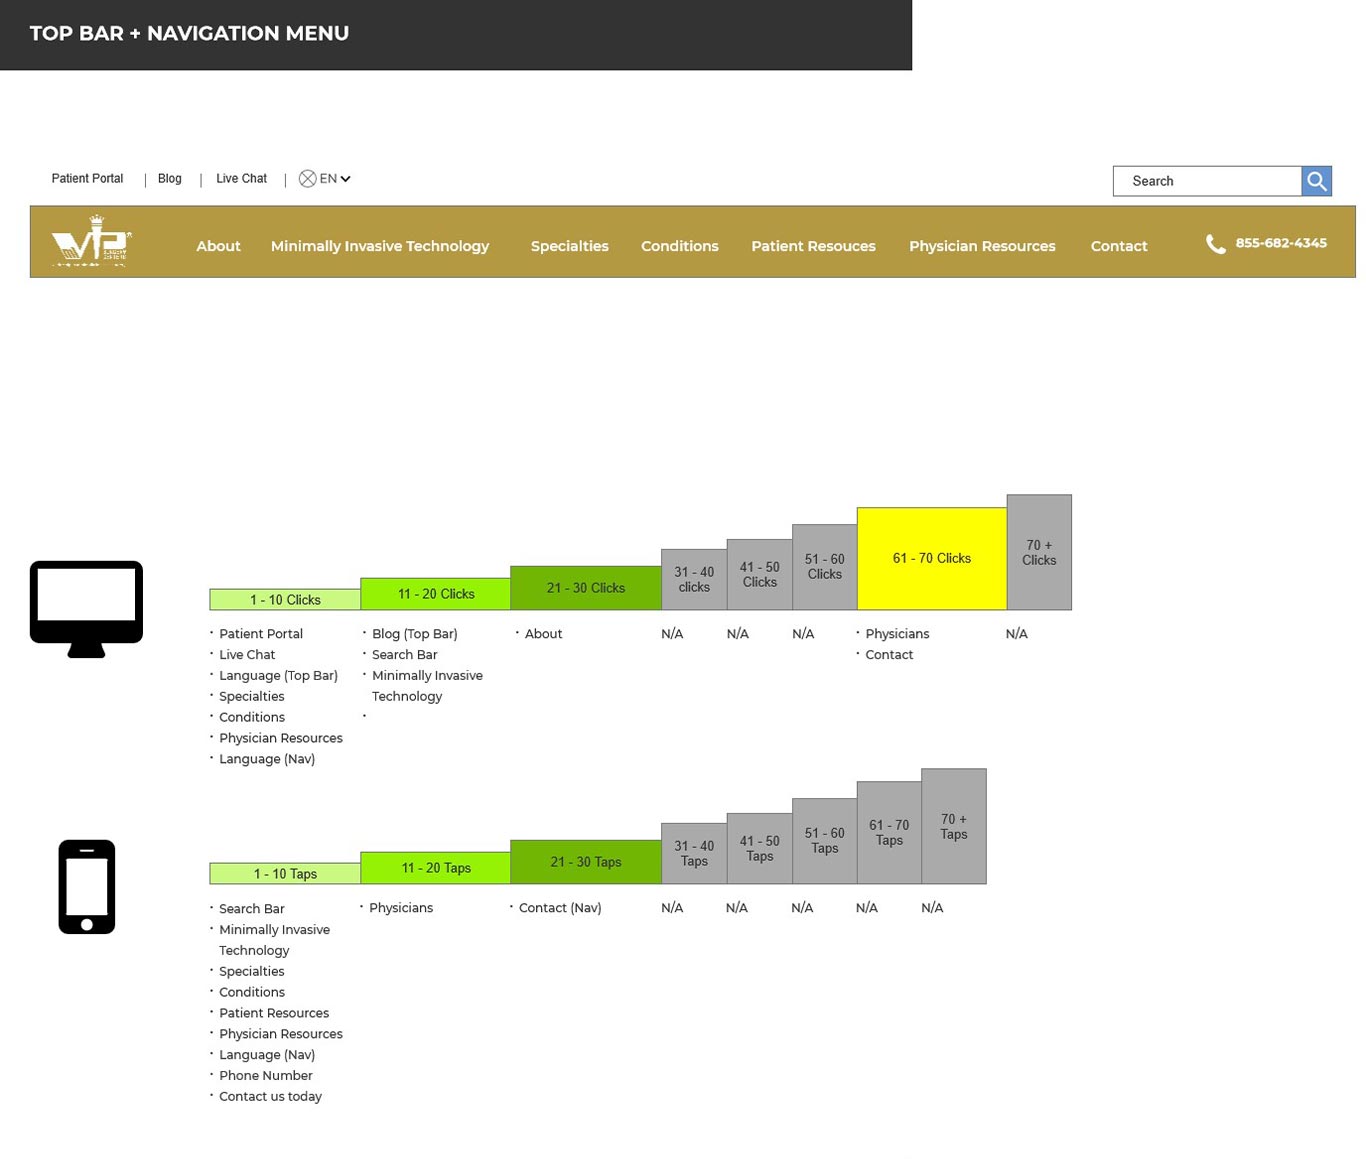This screenshot has width=1366, height=1159.
Task: Select Physician Resources in navigation bar
Action: 981,246
